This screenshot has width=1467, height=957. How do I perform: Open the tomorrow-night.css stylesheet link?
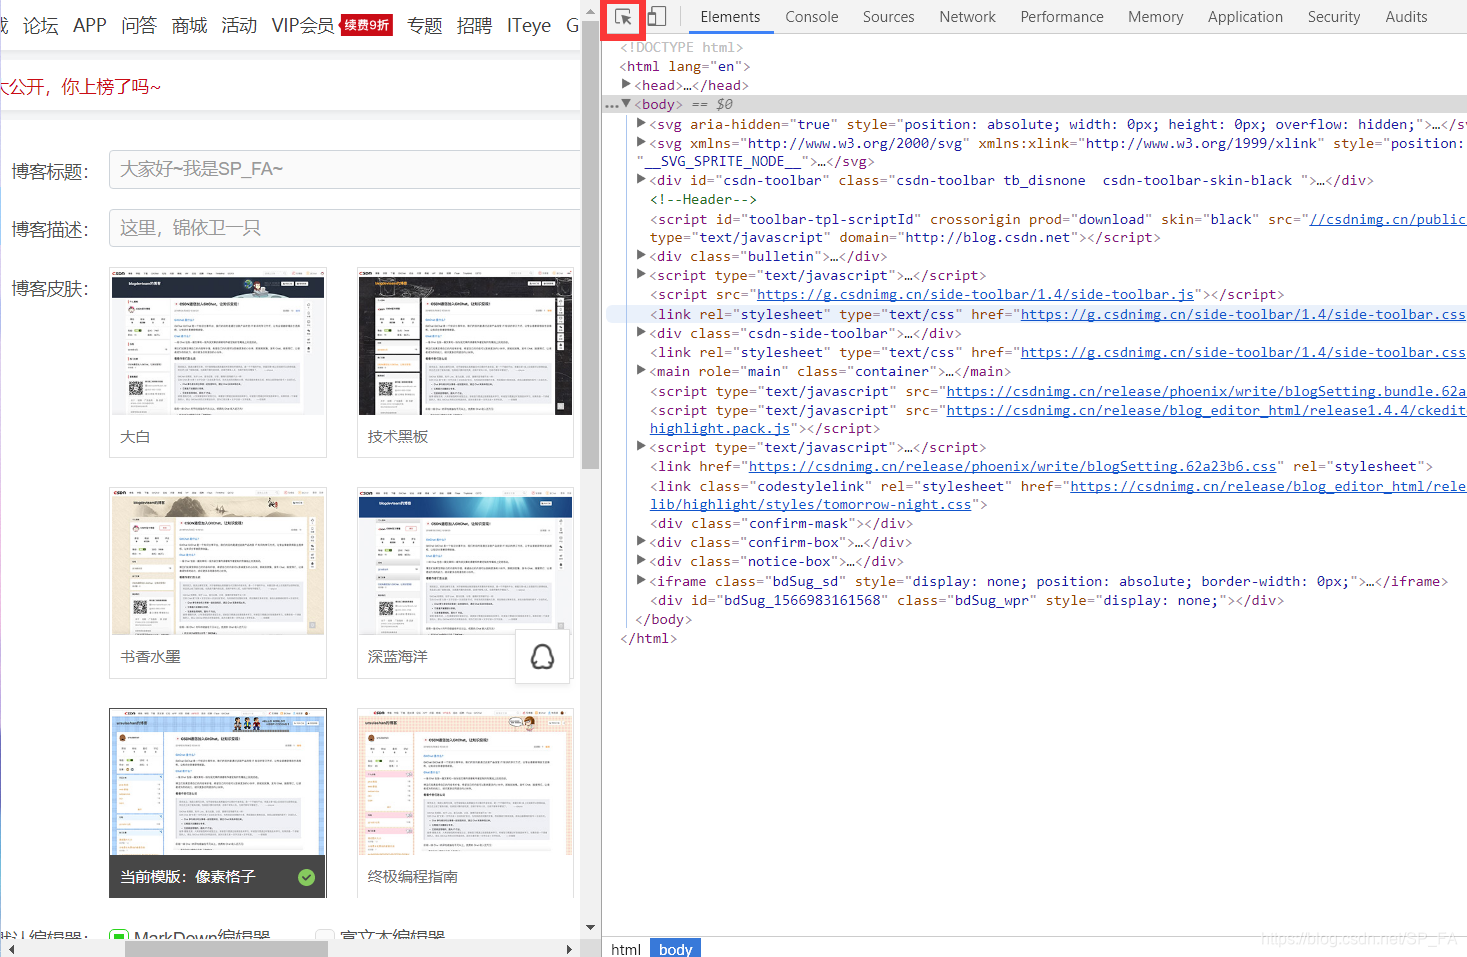point(811,505)
